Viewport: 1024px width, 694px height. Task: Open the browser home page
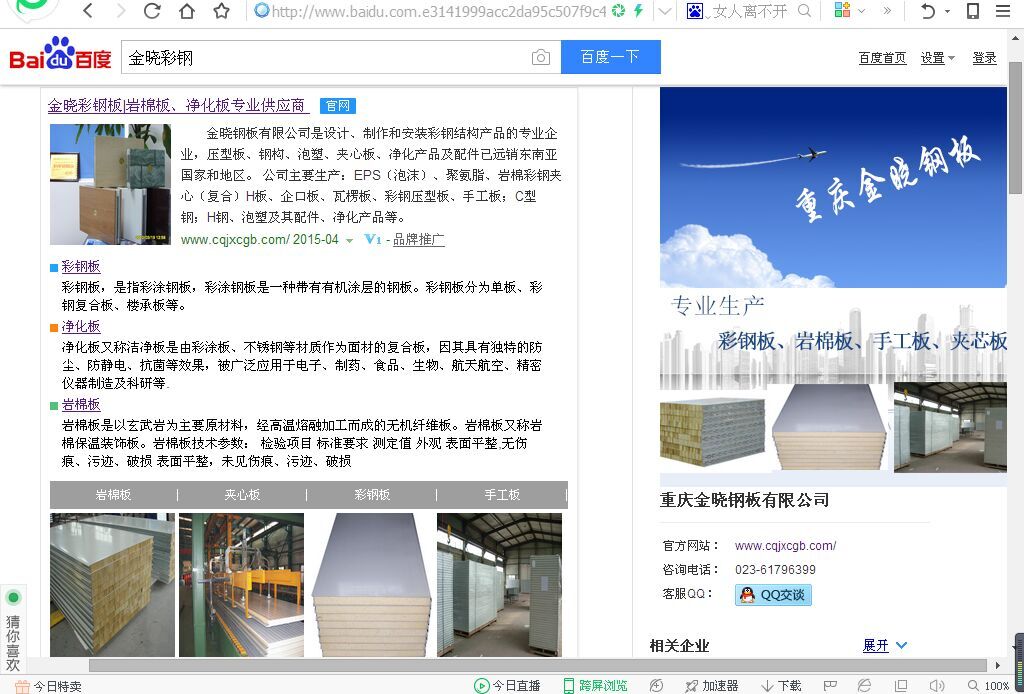[x=187, y=11]
